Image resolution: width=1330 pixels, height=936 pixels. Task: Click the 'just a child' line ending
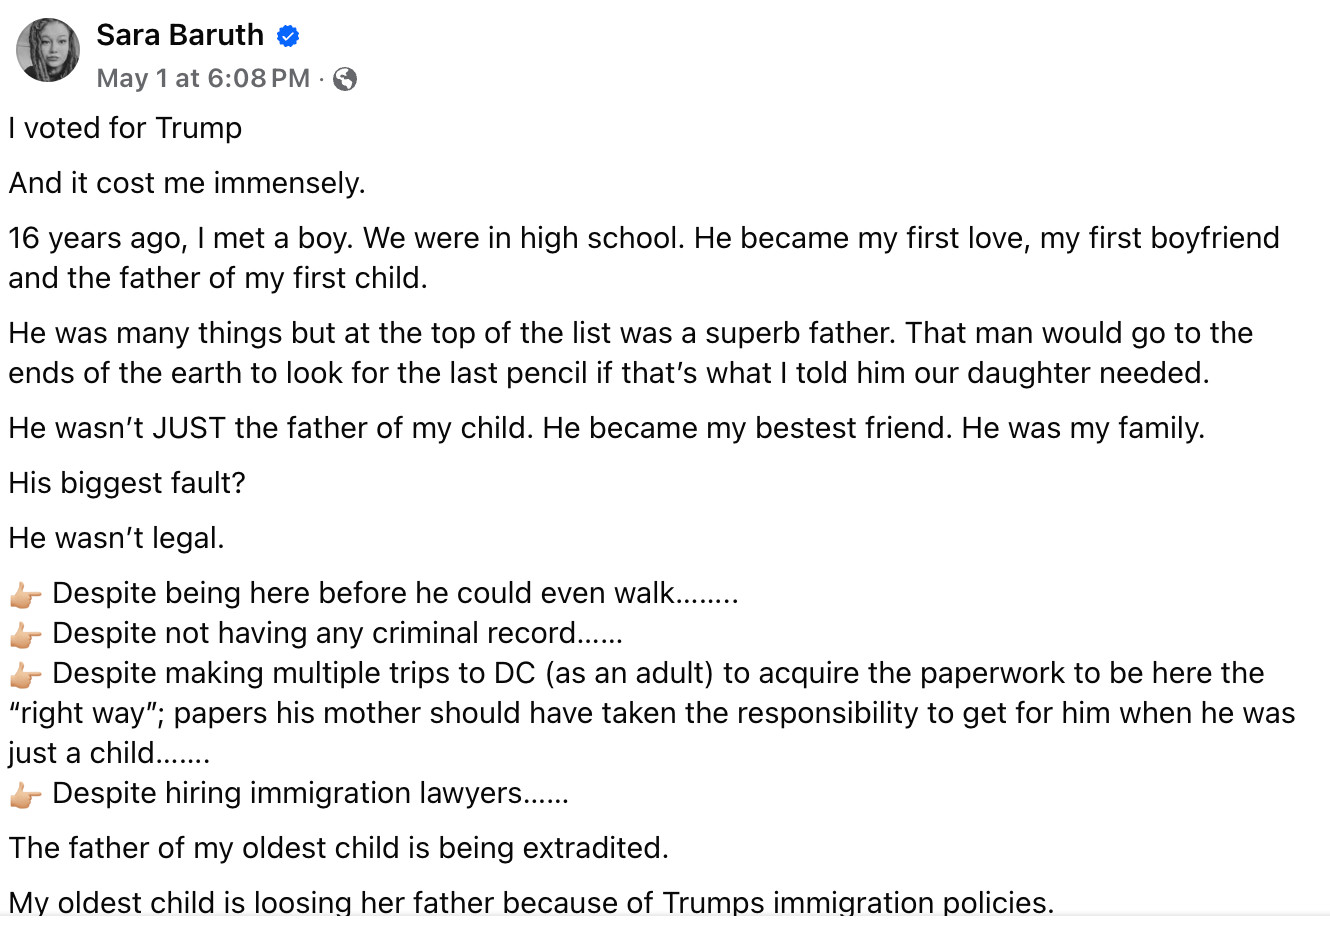coord(109,753)
